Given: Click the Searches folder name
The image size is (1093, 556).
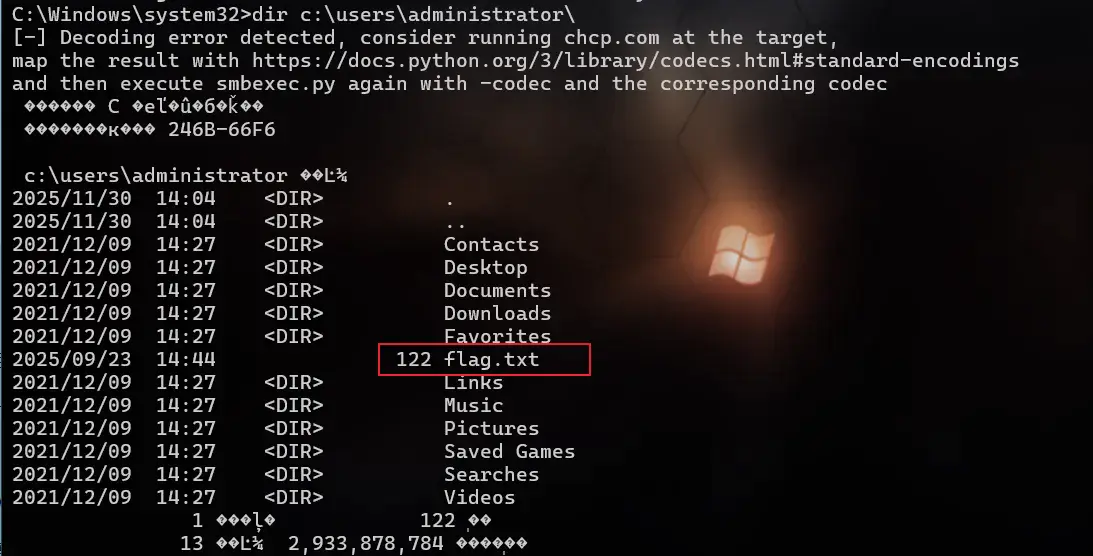Looking at the screenshot, I should tap(491, 474).
